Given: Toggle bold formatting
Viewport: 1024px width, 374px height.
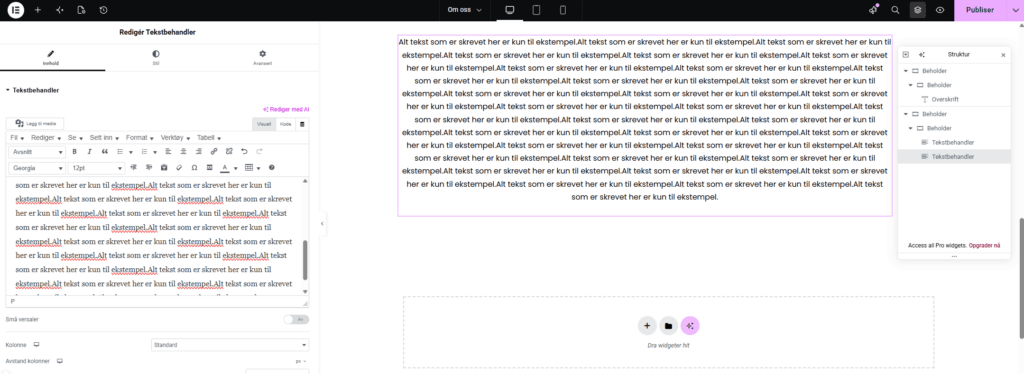Looking at the screenshot, I should (74, 152).
